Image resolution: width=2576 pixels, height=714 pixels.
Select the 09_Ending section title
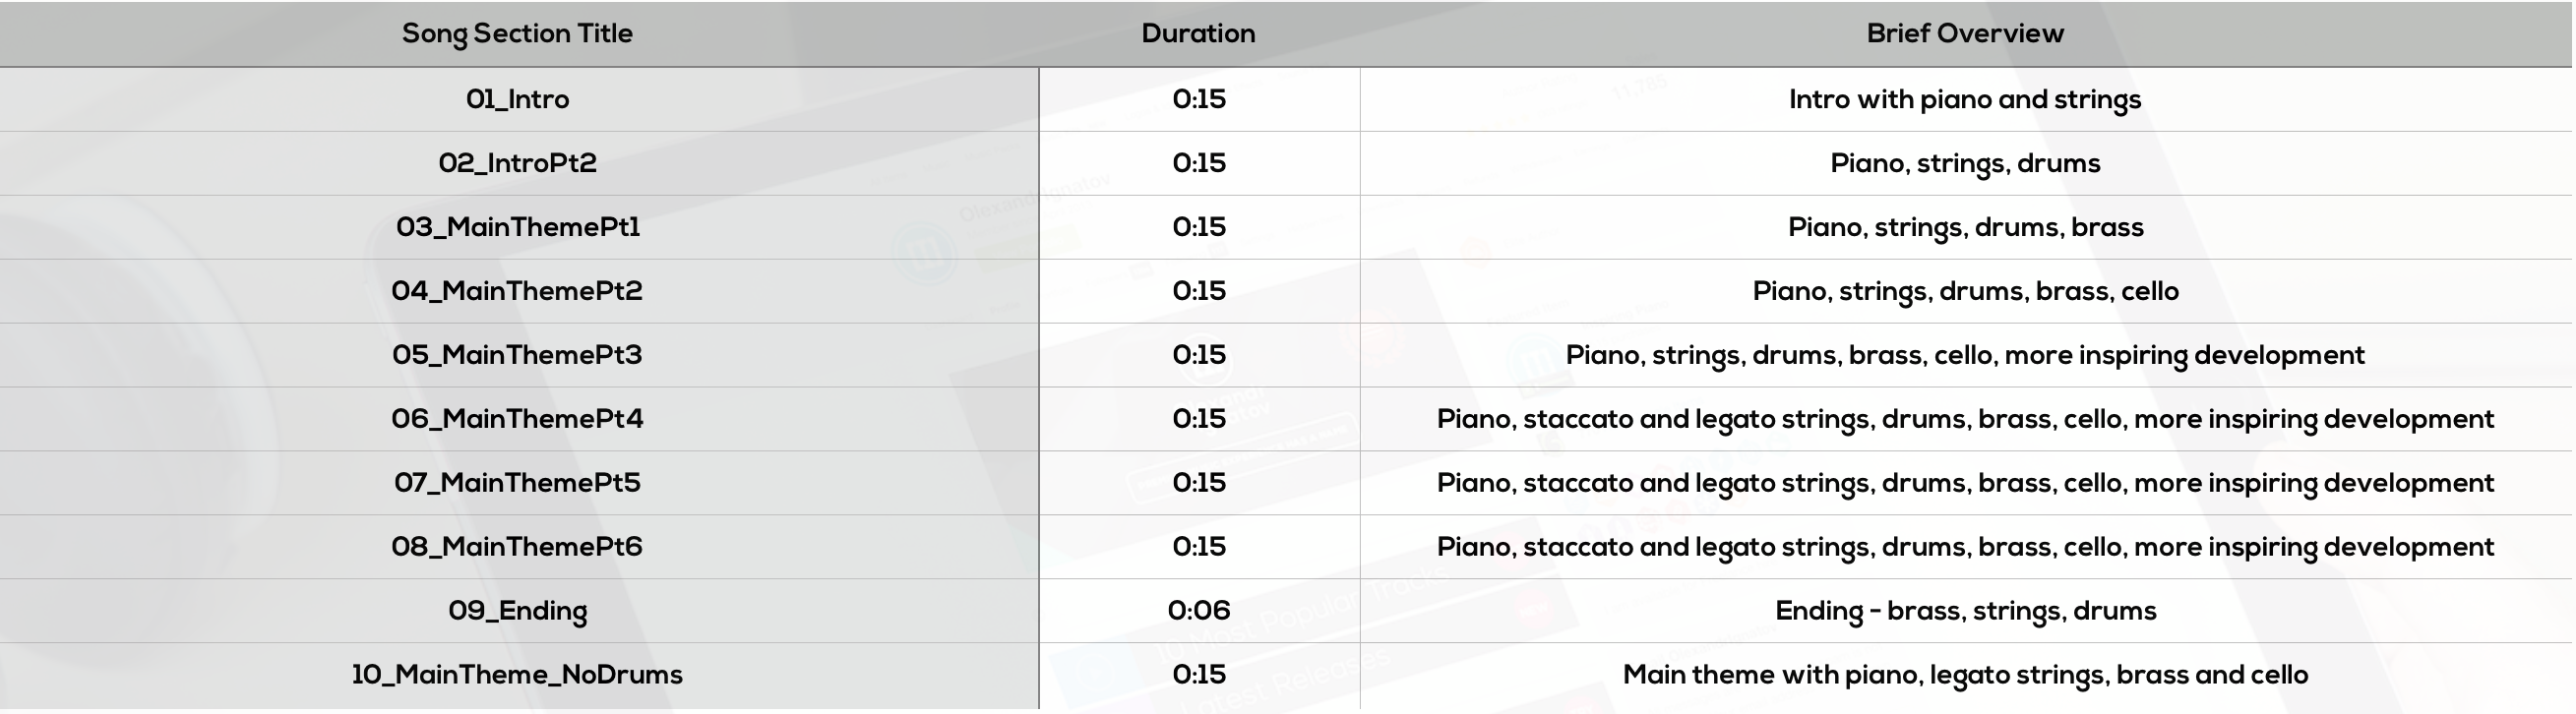(517, 611)
